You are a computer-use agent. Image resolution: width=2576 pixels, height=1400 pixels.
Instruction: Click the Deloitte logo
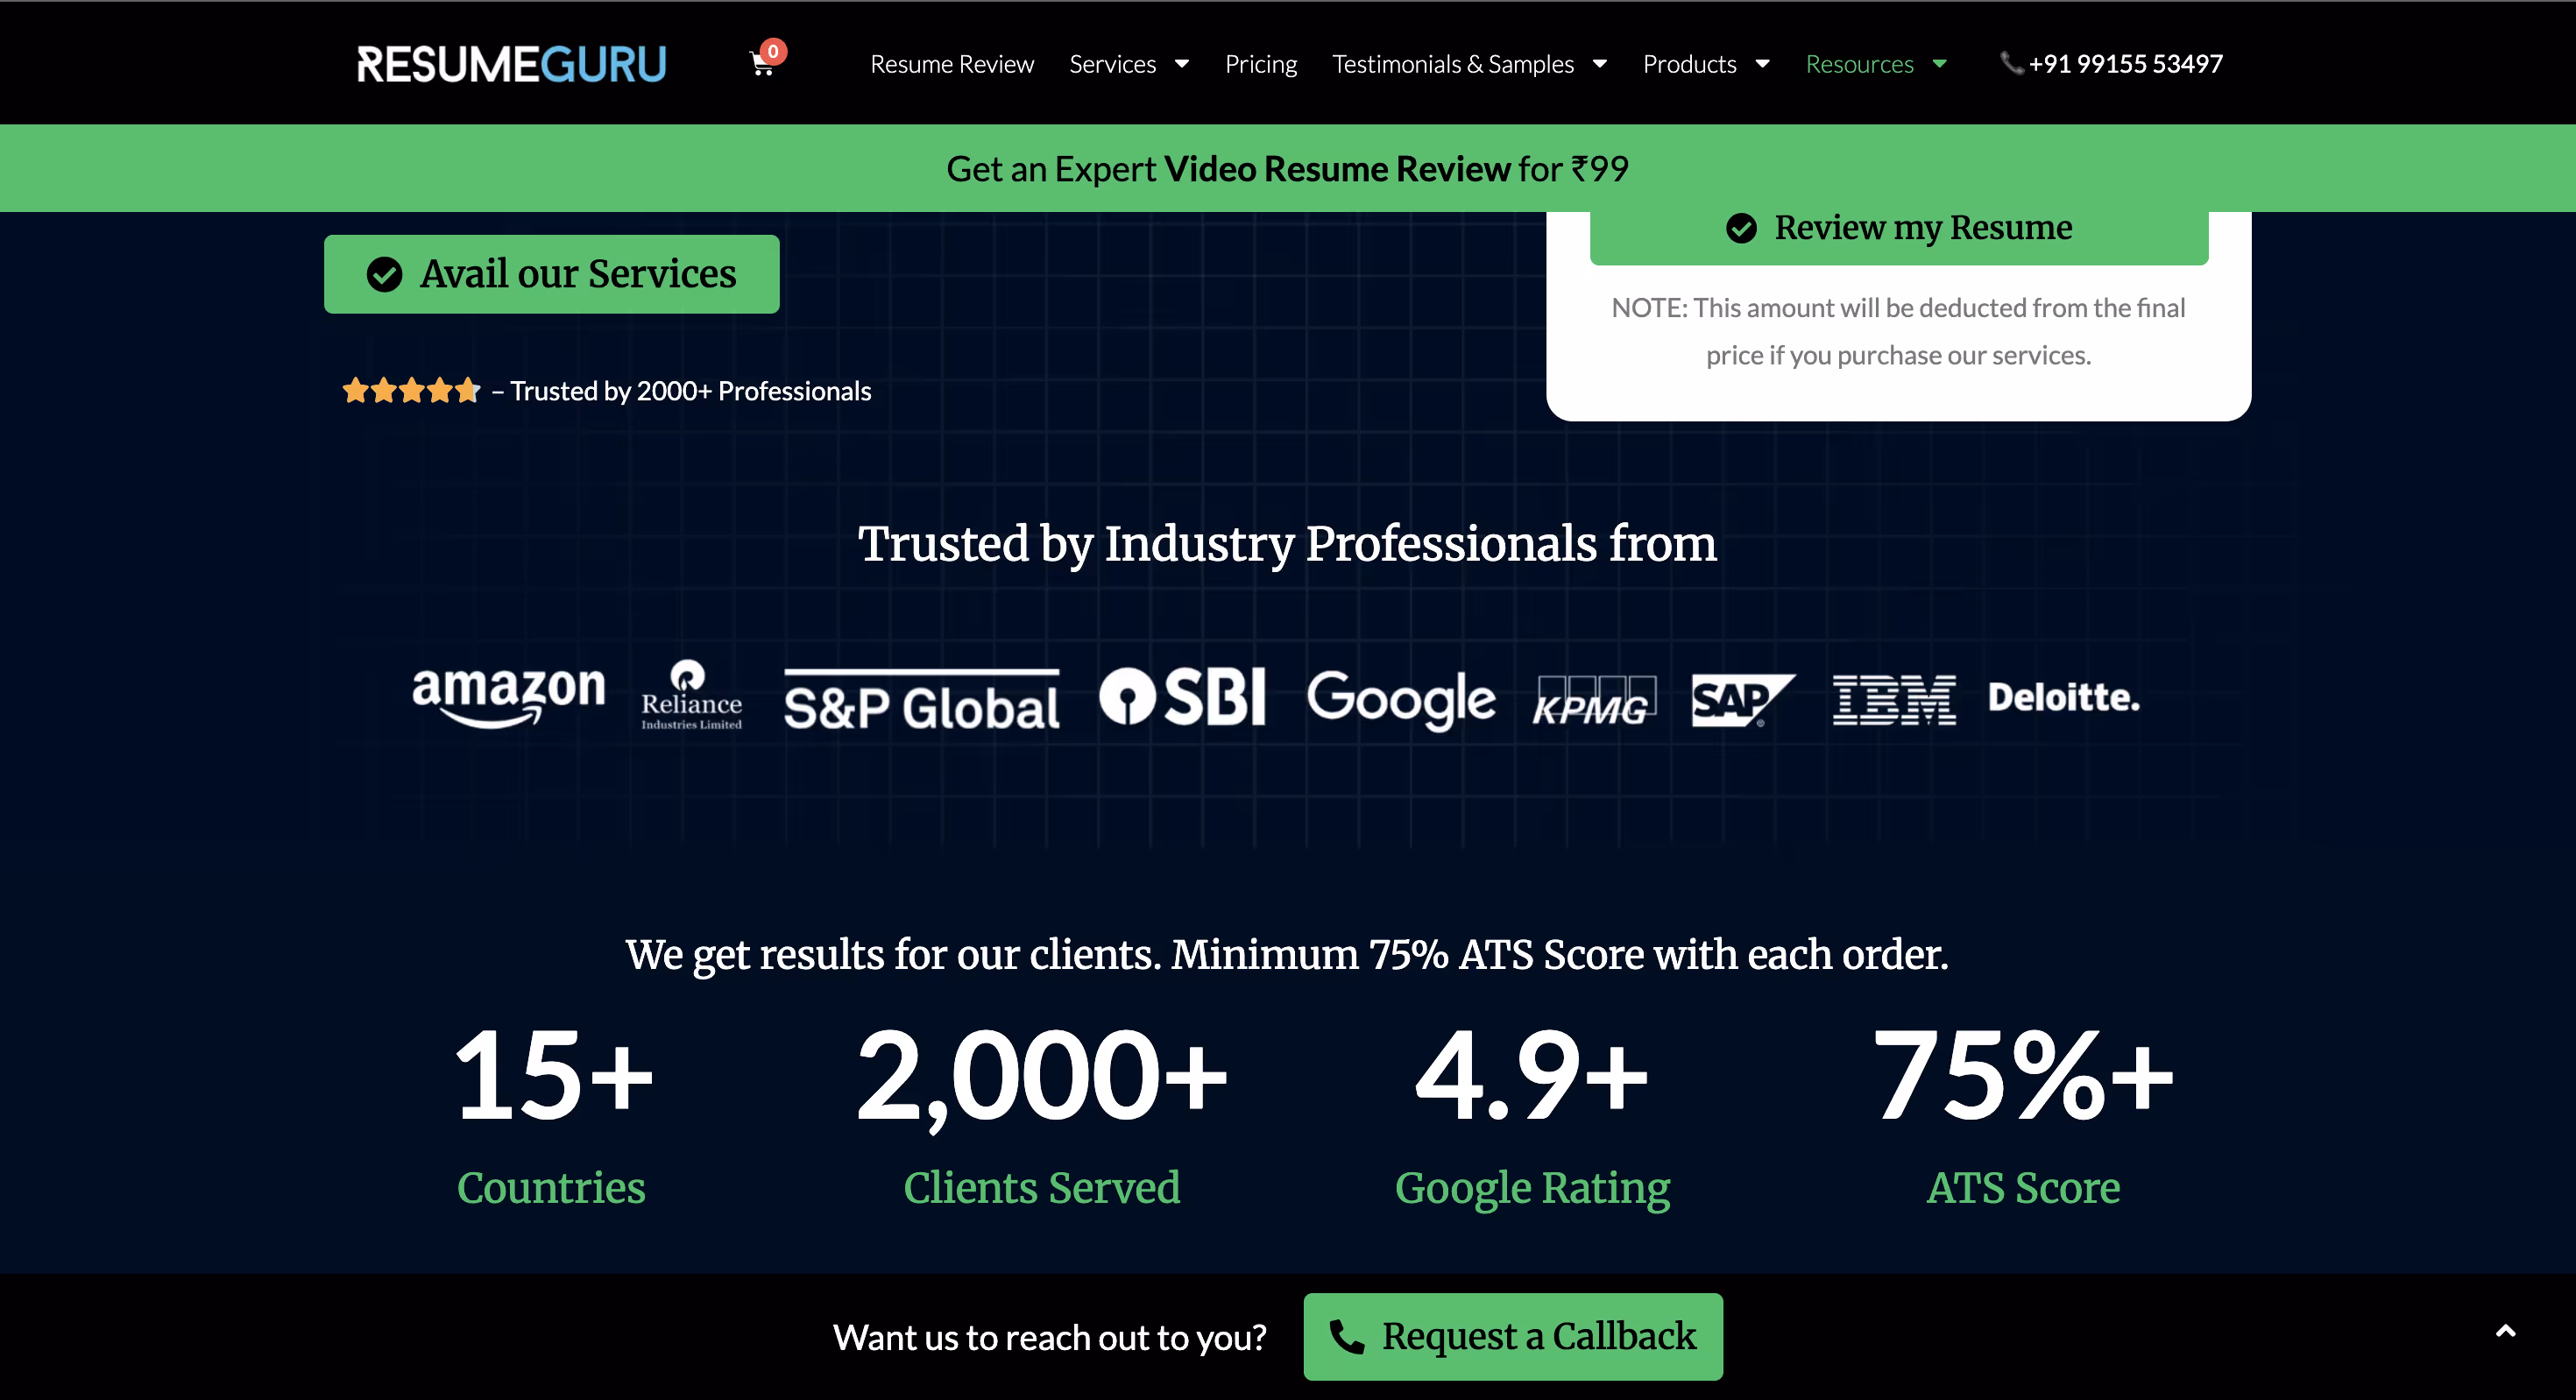(2063, 697)
